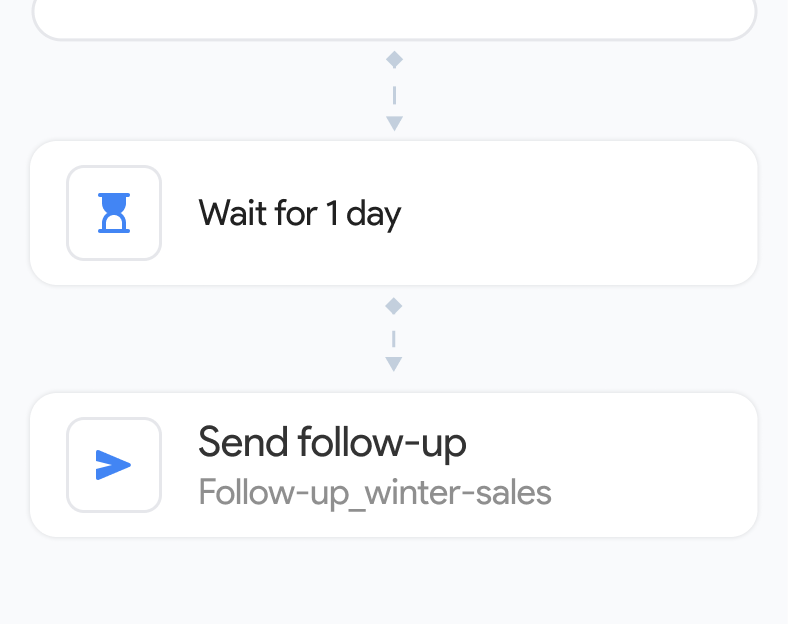The image size is (788, 624).
Task: Select the partially visible step card at top
Action: click(x=394, y=18)
